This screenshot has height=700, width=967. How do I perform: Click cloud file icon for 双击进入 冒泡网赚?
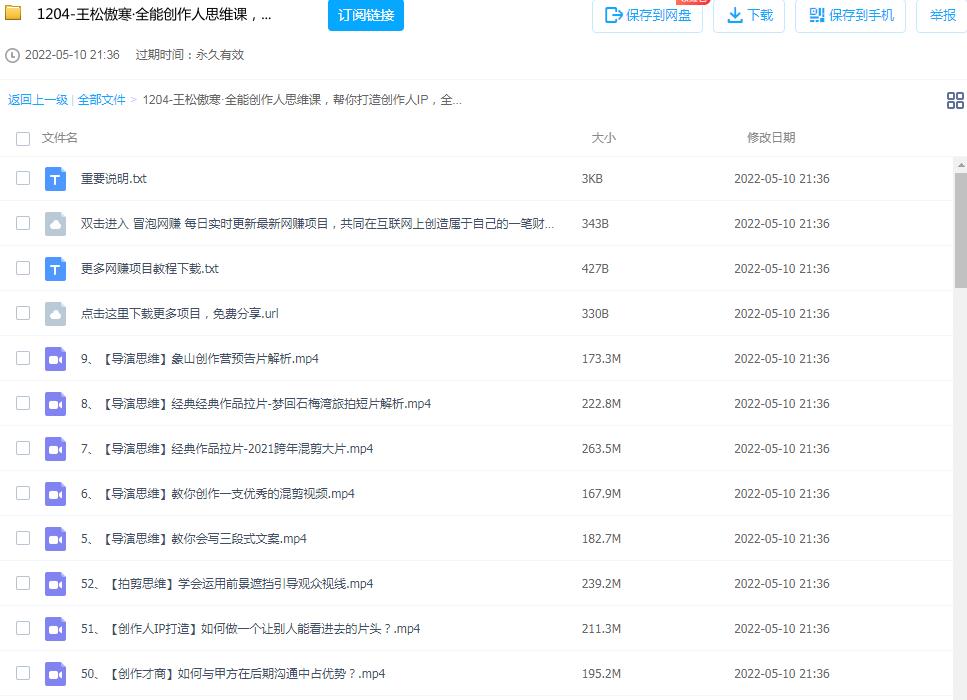[x=56, y=224]
